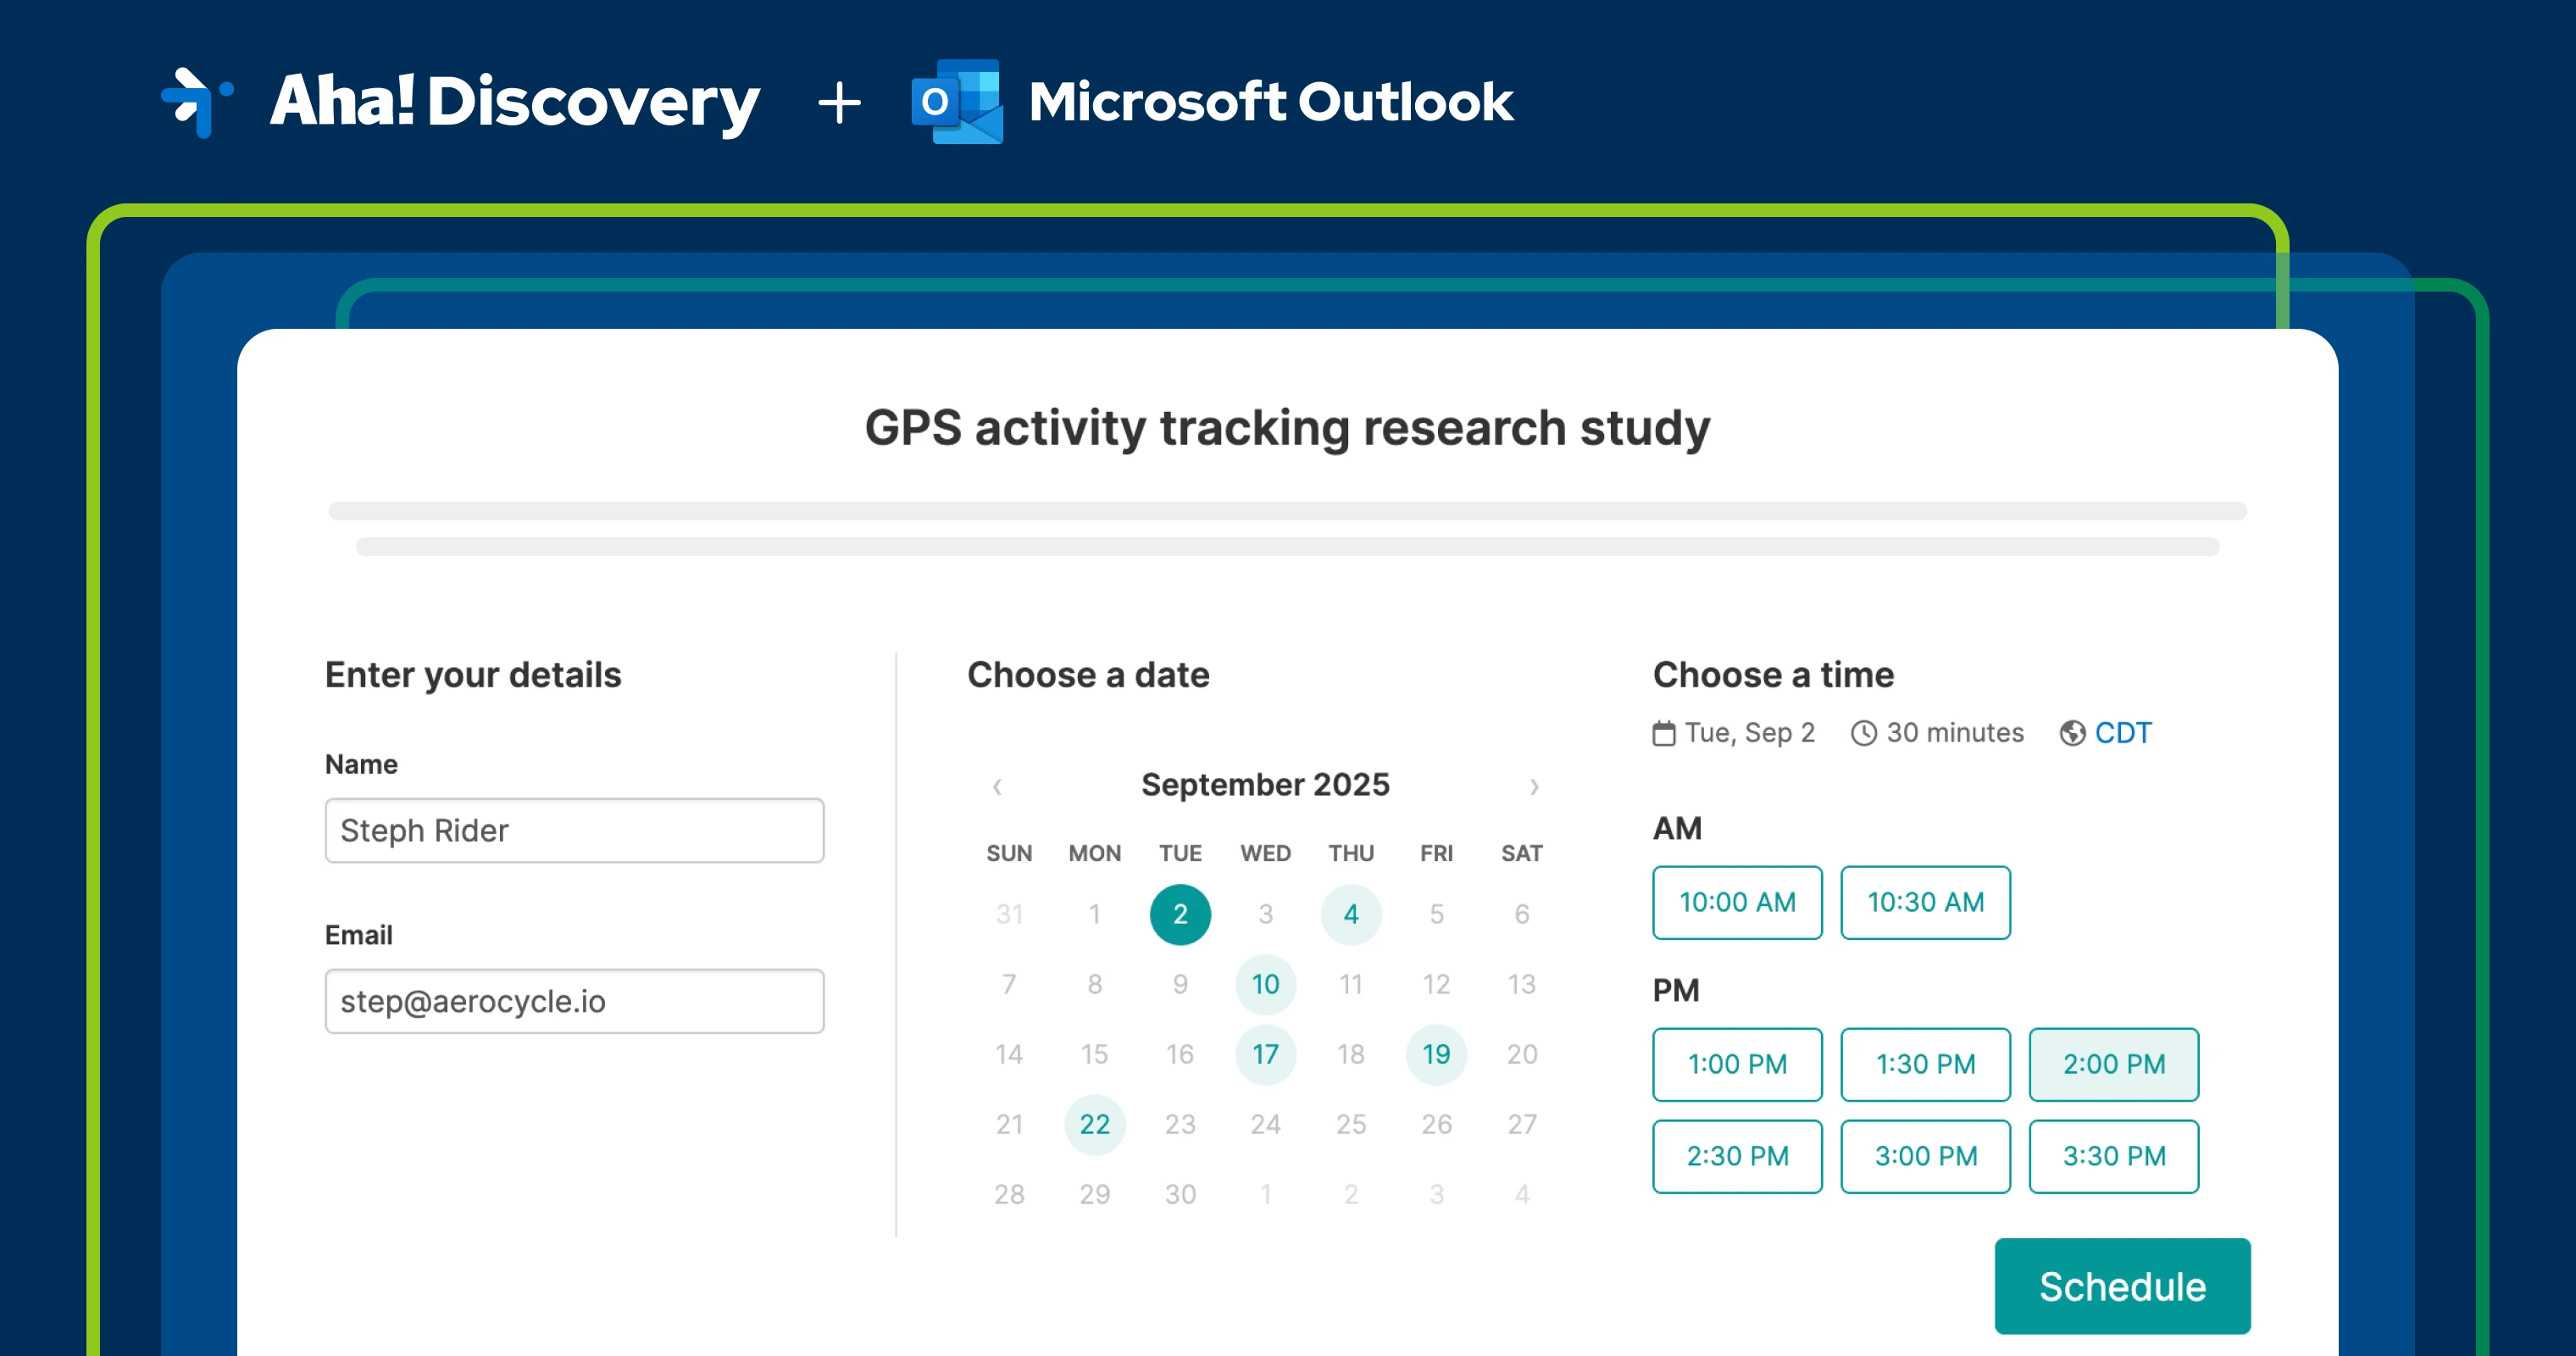Go to previous month with left chevron
Screen dimensions: 2576x1356
tap(997, 786)
